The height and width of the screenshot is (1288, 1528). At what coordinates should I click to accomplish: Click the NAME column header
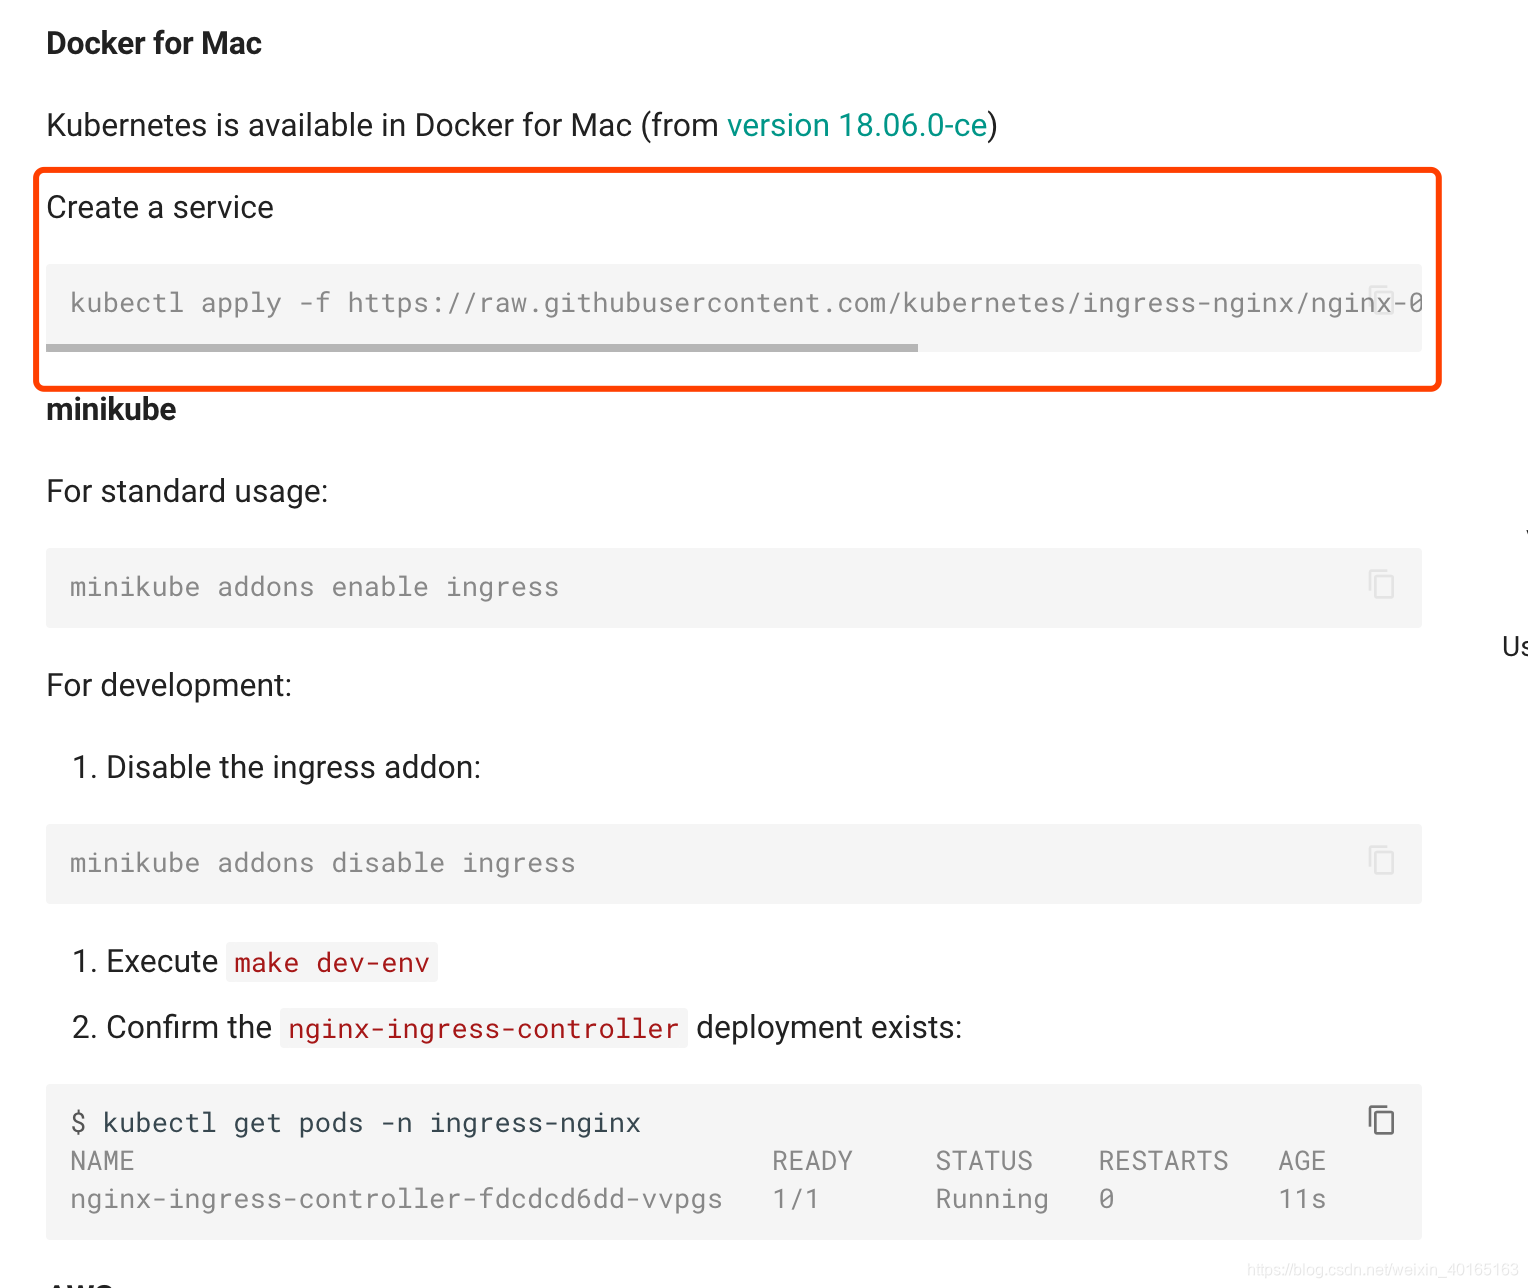tap(102, 1161)
